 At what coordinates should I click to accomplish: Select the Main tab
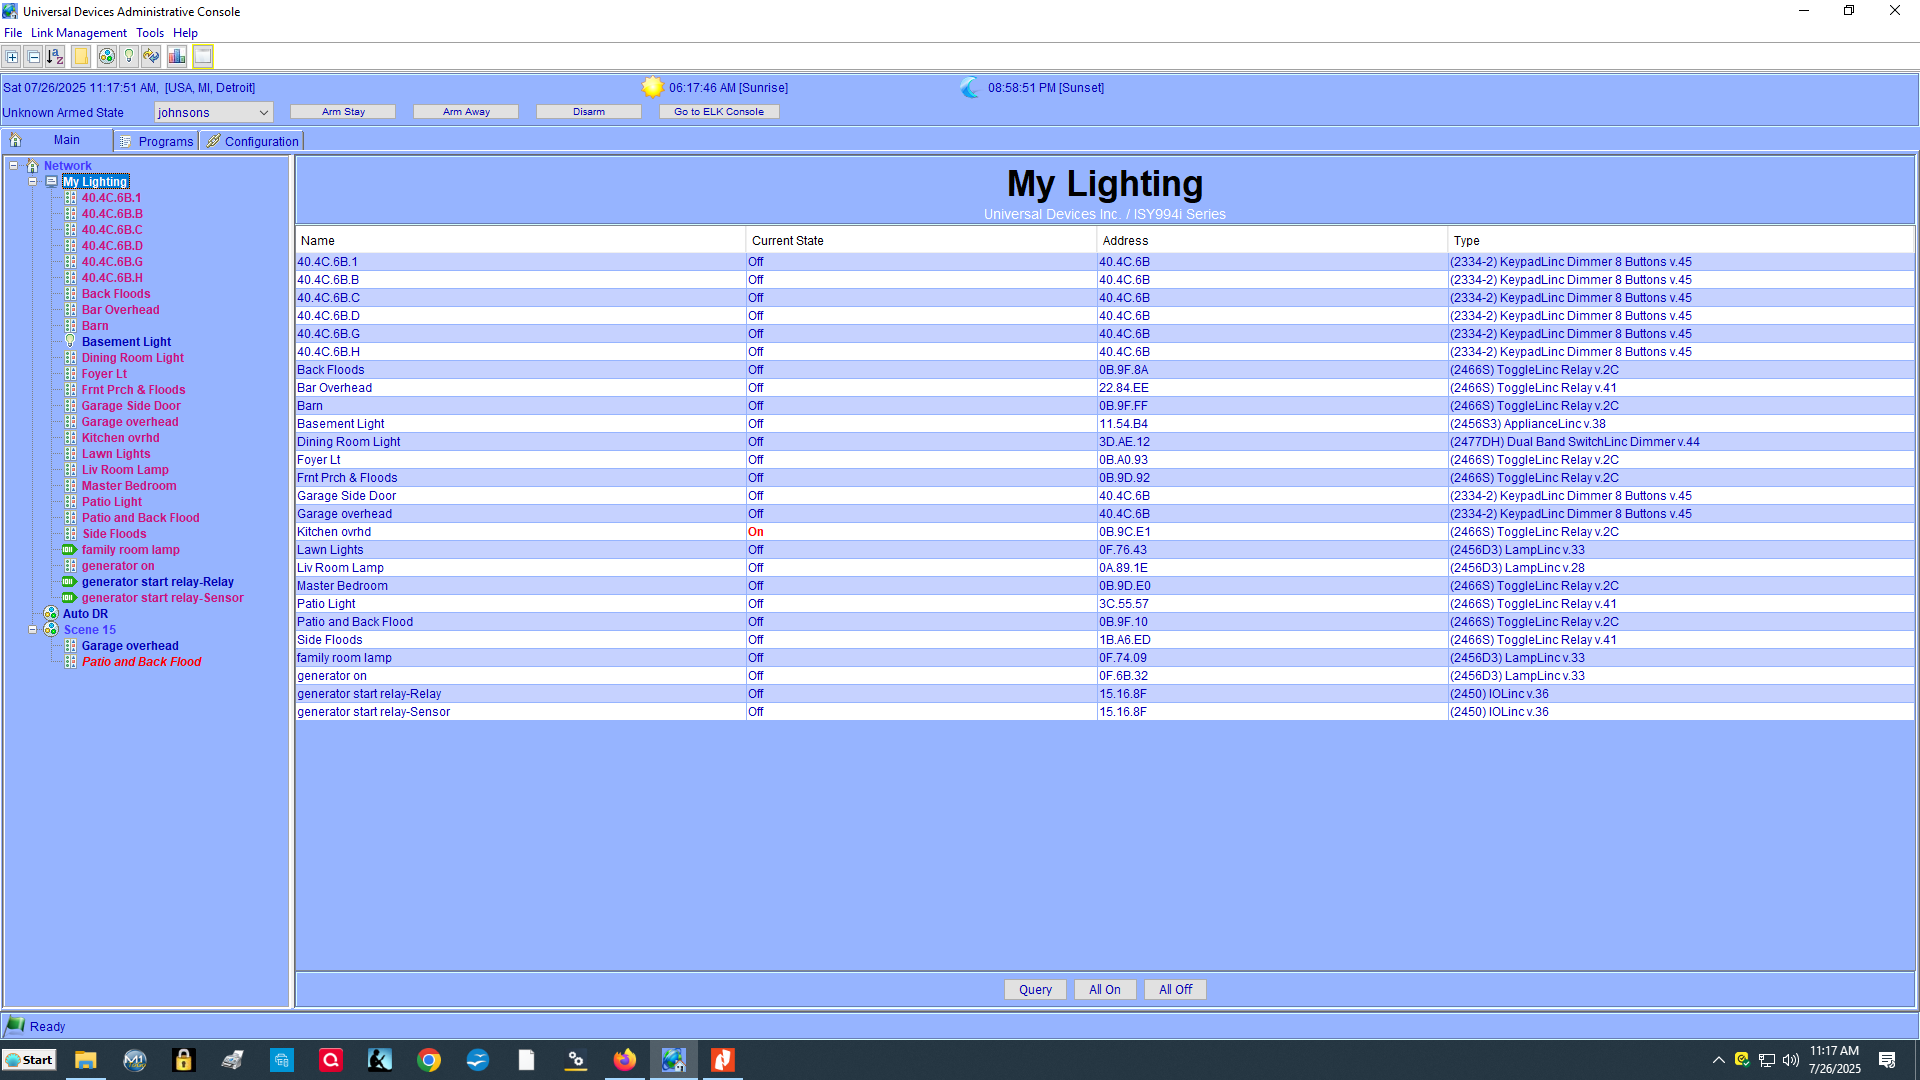[x=57, y=140]
